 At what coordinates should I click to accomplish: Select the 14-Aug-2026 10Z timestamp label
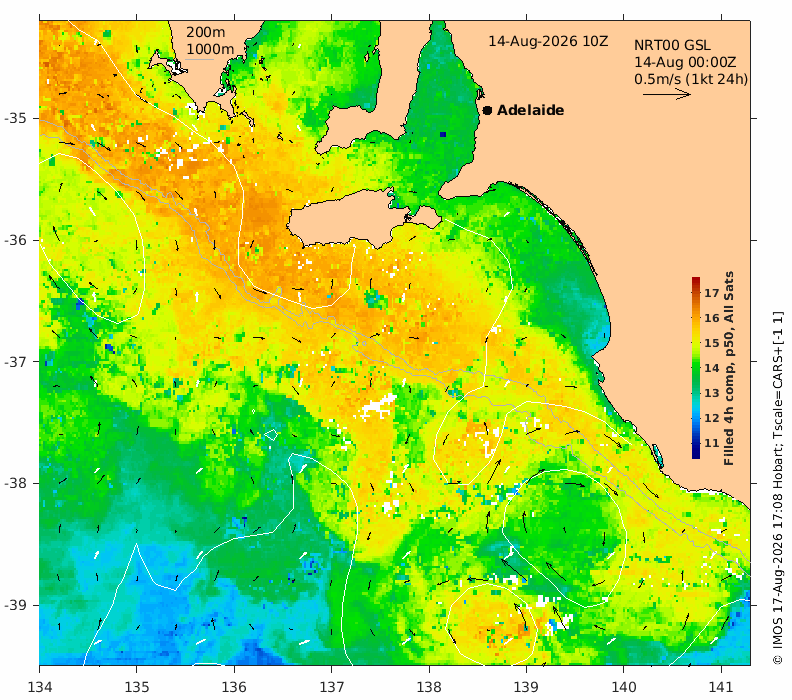coord(548,41)
